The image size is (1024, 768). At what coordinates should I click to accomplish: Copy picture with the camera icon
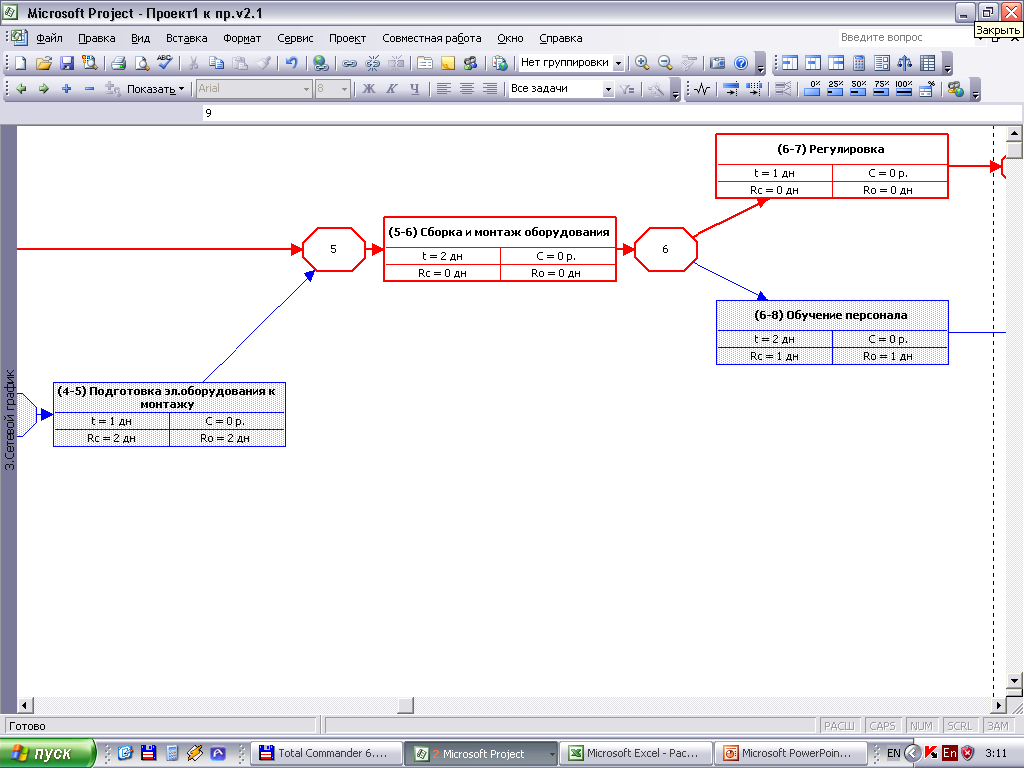pos(717,63)
